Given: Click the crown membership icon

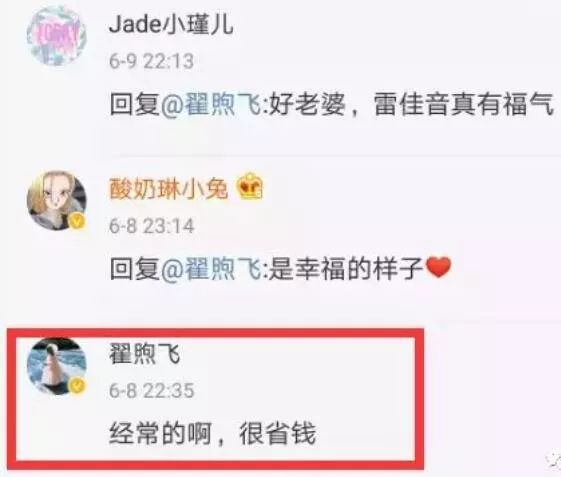Looking at the screenshot, I should pyautogui.click(x=250, y=186).
